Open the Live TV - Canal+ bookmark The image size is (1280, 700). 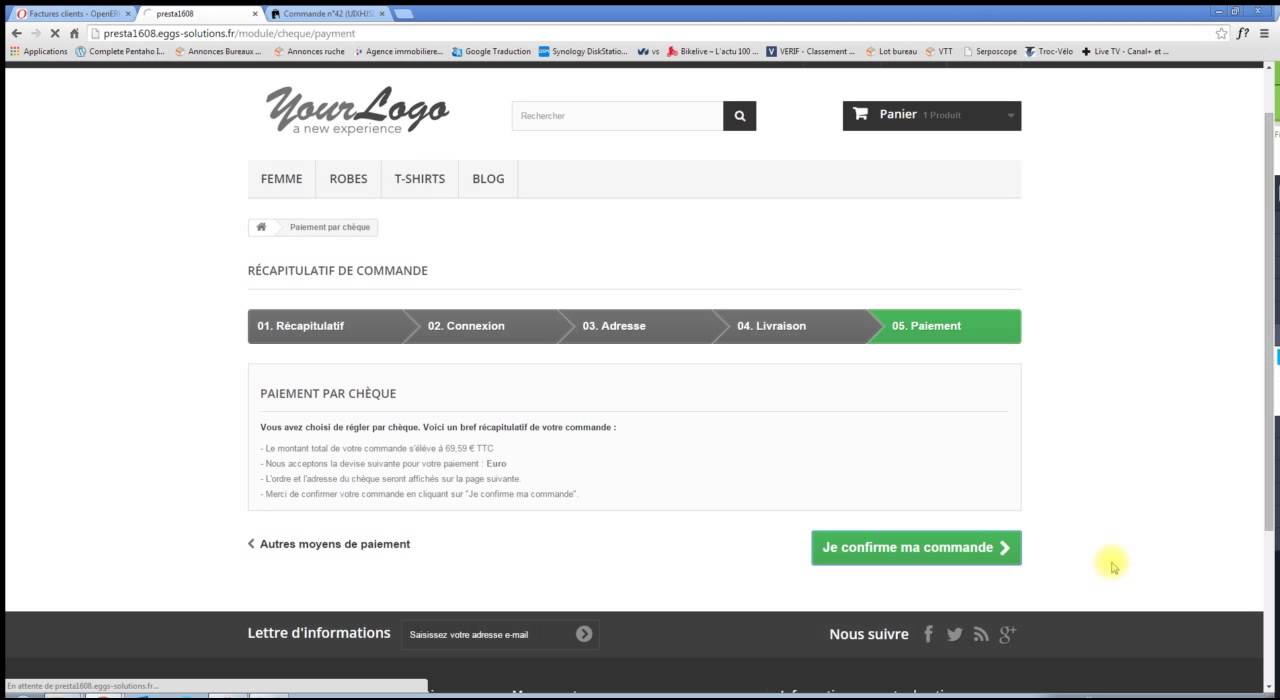tap(1124, 51)
